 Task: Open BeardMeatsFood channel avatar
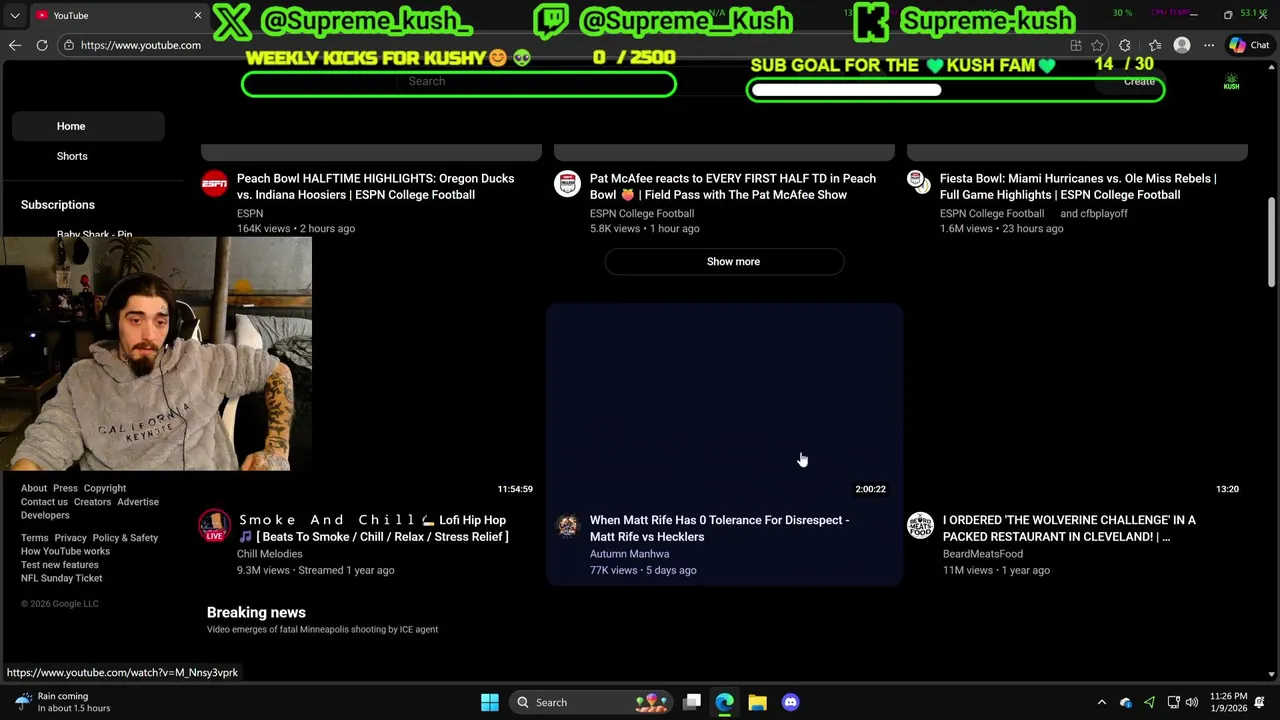(x=920, y=525)
